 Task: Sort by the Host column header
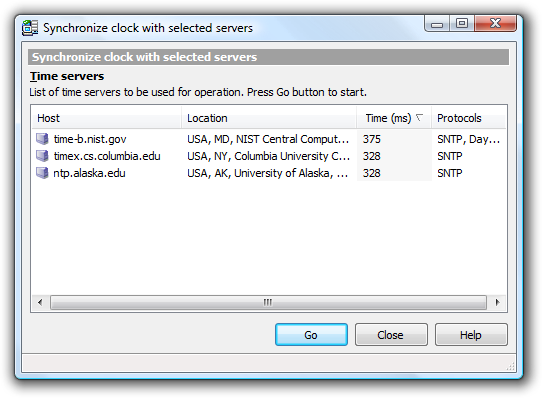[x=106, y=118]
